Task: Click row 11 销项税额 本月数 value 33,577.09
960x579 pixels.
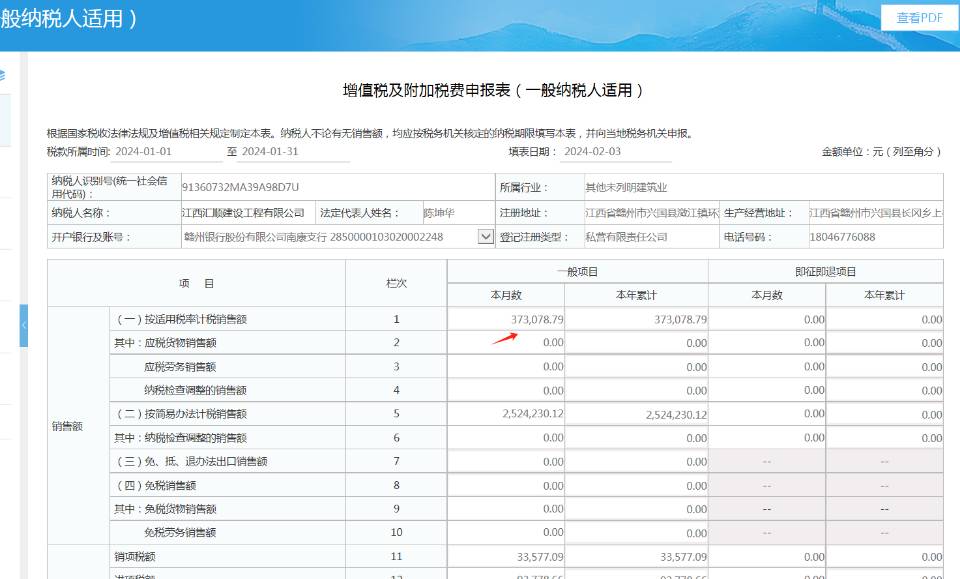Action: 506,557
